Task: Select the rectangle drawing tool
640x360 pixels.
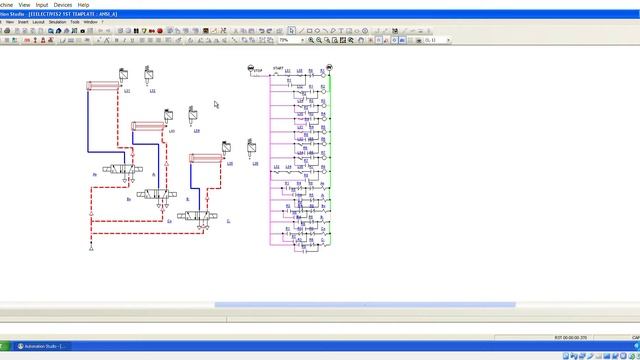Action: [x=309, y=31]
